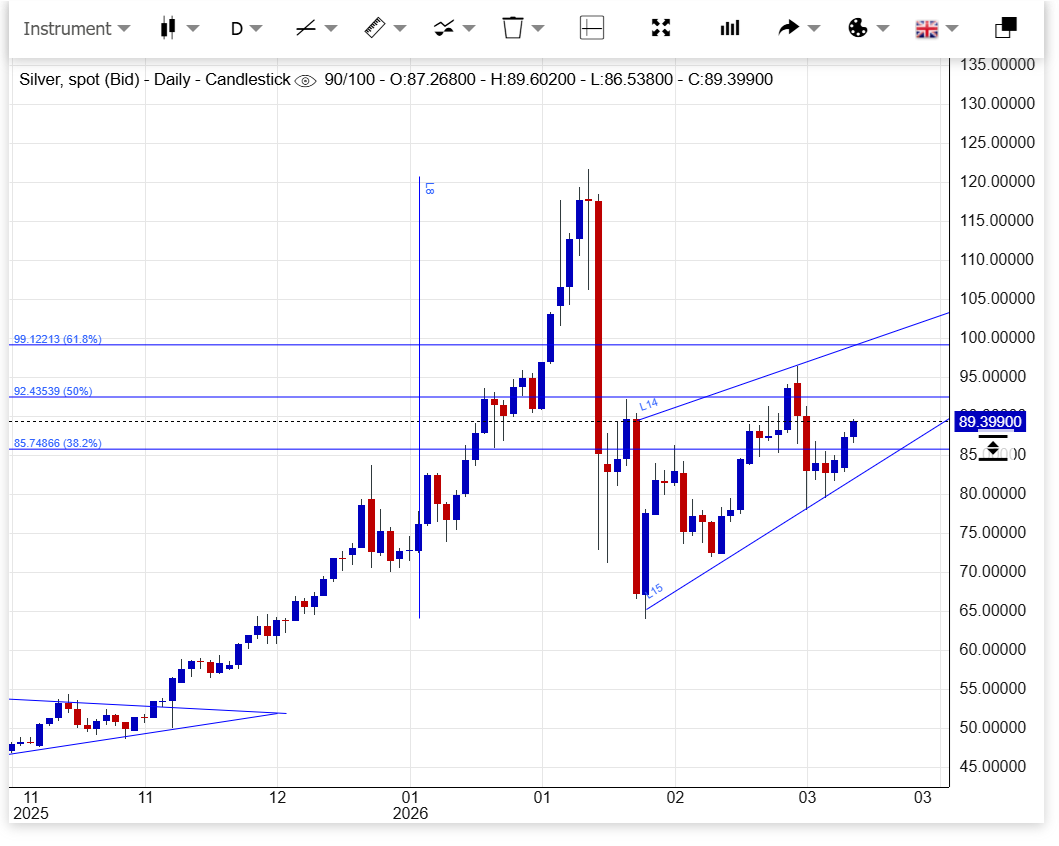Viewport: 1059px width, 846px height.
Task: Expand the D timeframe dropdown
Action: [246, 28]
